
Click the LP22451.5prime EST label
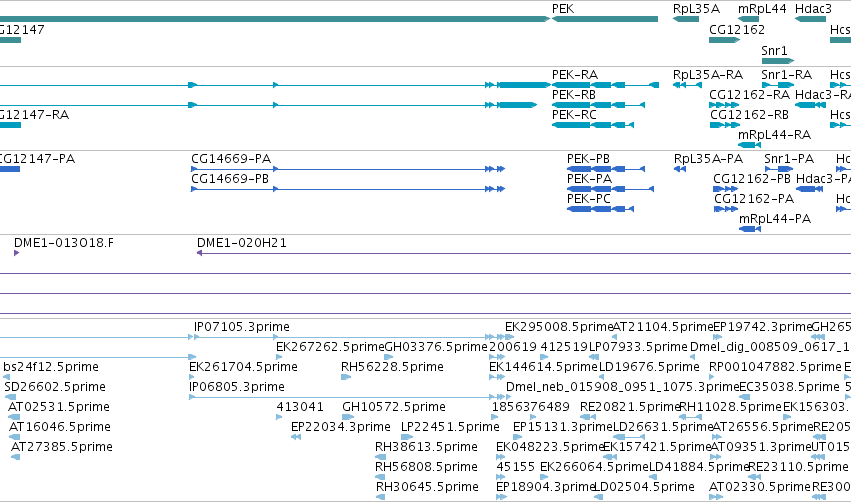(450, 427)
